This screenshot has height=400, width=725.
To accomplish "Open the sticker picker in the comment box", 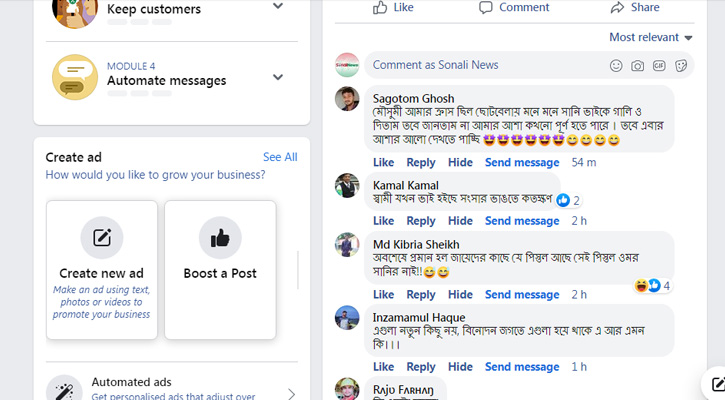I will coord(682,66).
